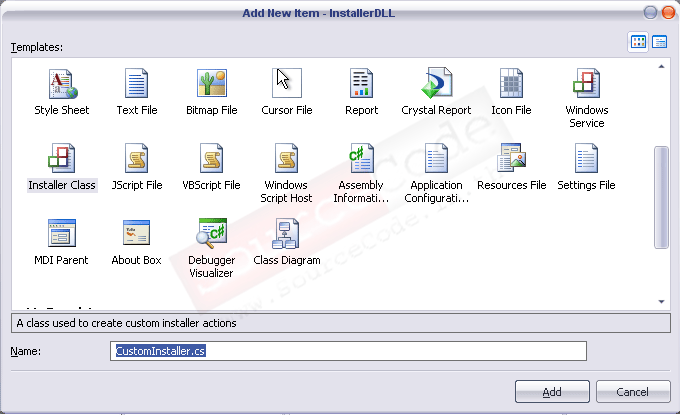Choose the Crystal Report template icon

click(x=437, y=83)
